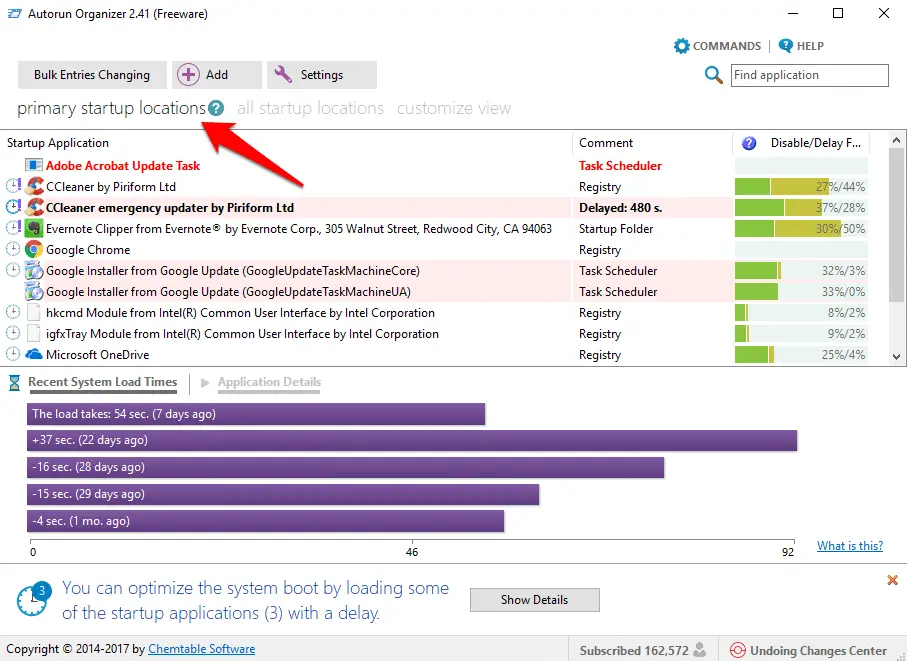Open Bulk Entries Changing

92,75
